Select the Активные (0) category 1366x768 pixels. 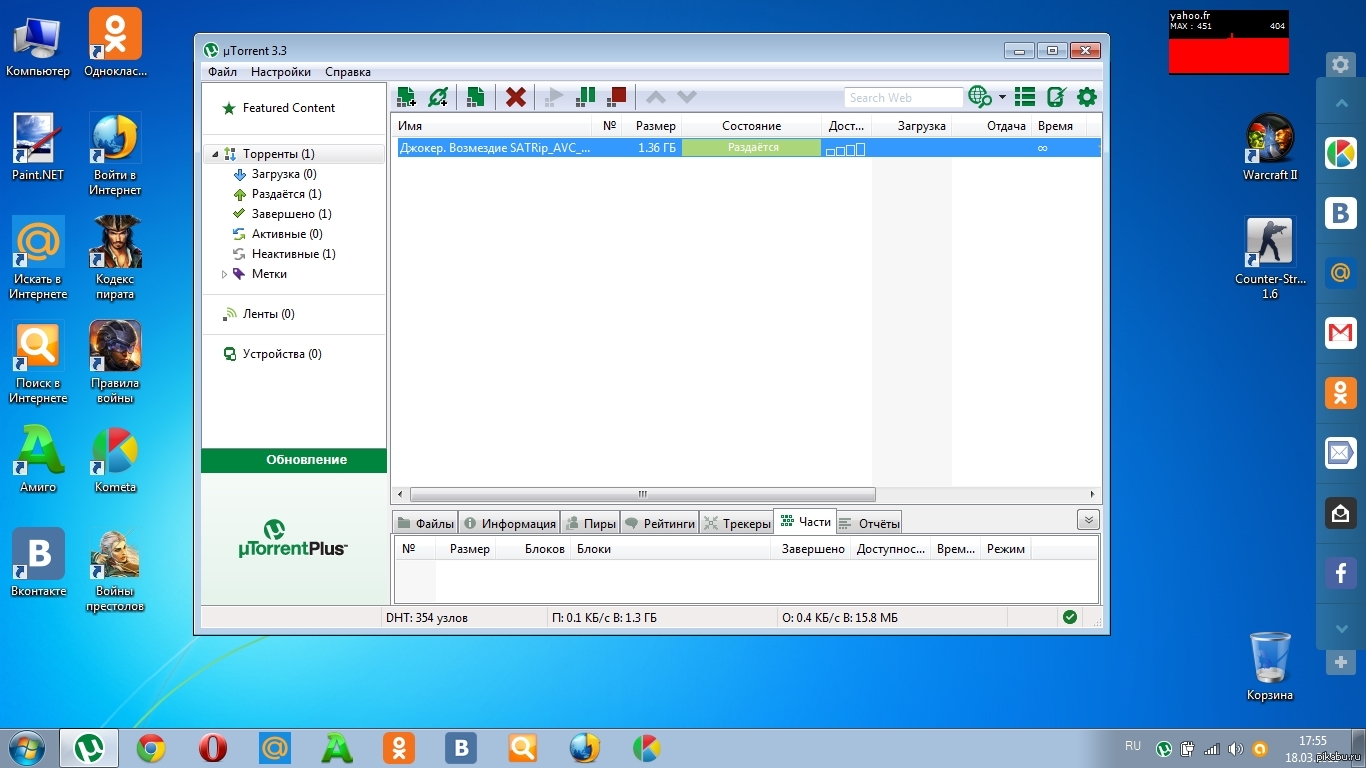[x=287, y=234]
